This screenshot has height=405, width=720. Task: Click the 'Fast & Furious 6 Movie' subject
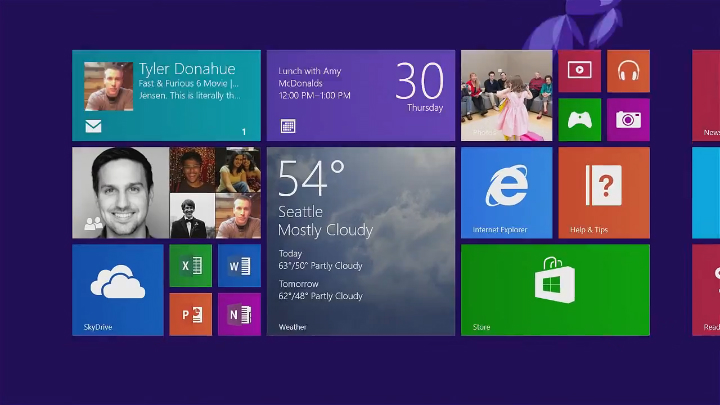(x=188, y=84)
